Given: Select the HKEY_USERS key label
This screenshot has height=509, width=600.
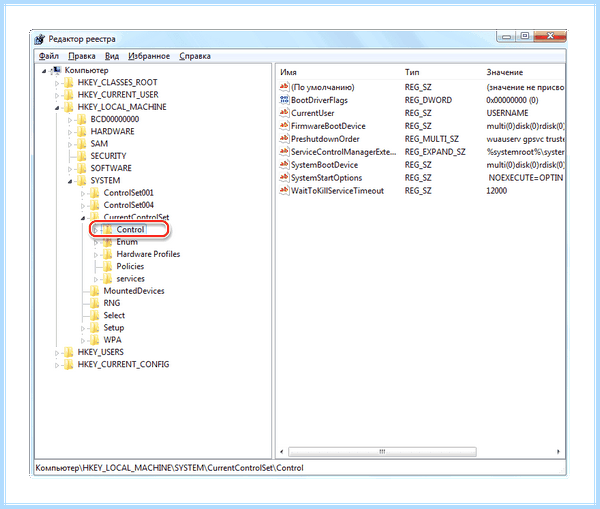Looking at the screenshot, I should point(100,352).
